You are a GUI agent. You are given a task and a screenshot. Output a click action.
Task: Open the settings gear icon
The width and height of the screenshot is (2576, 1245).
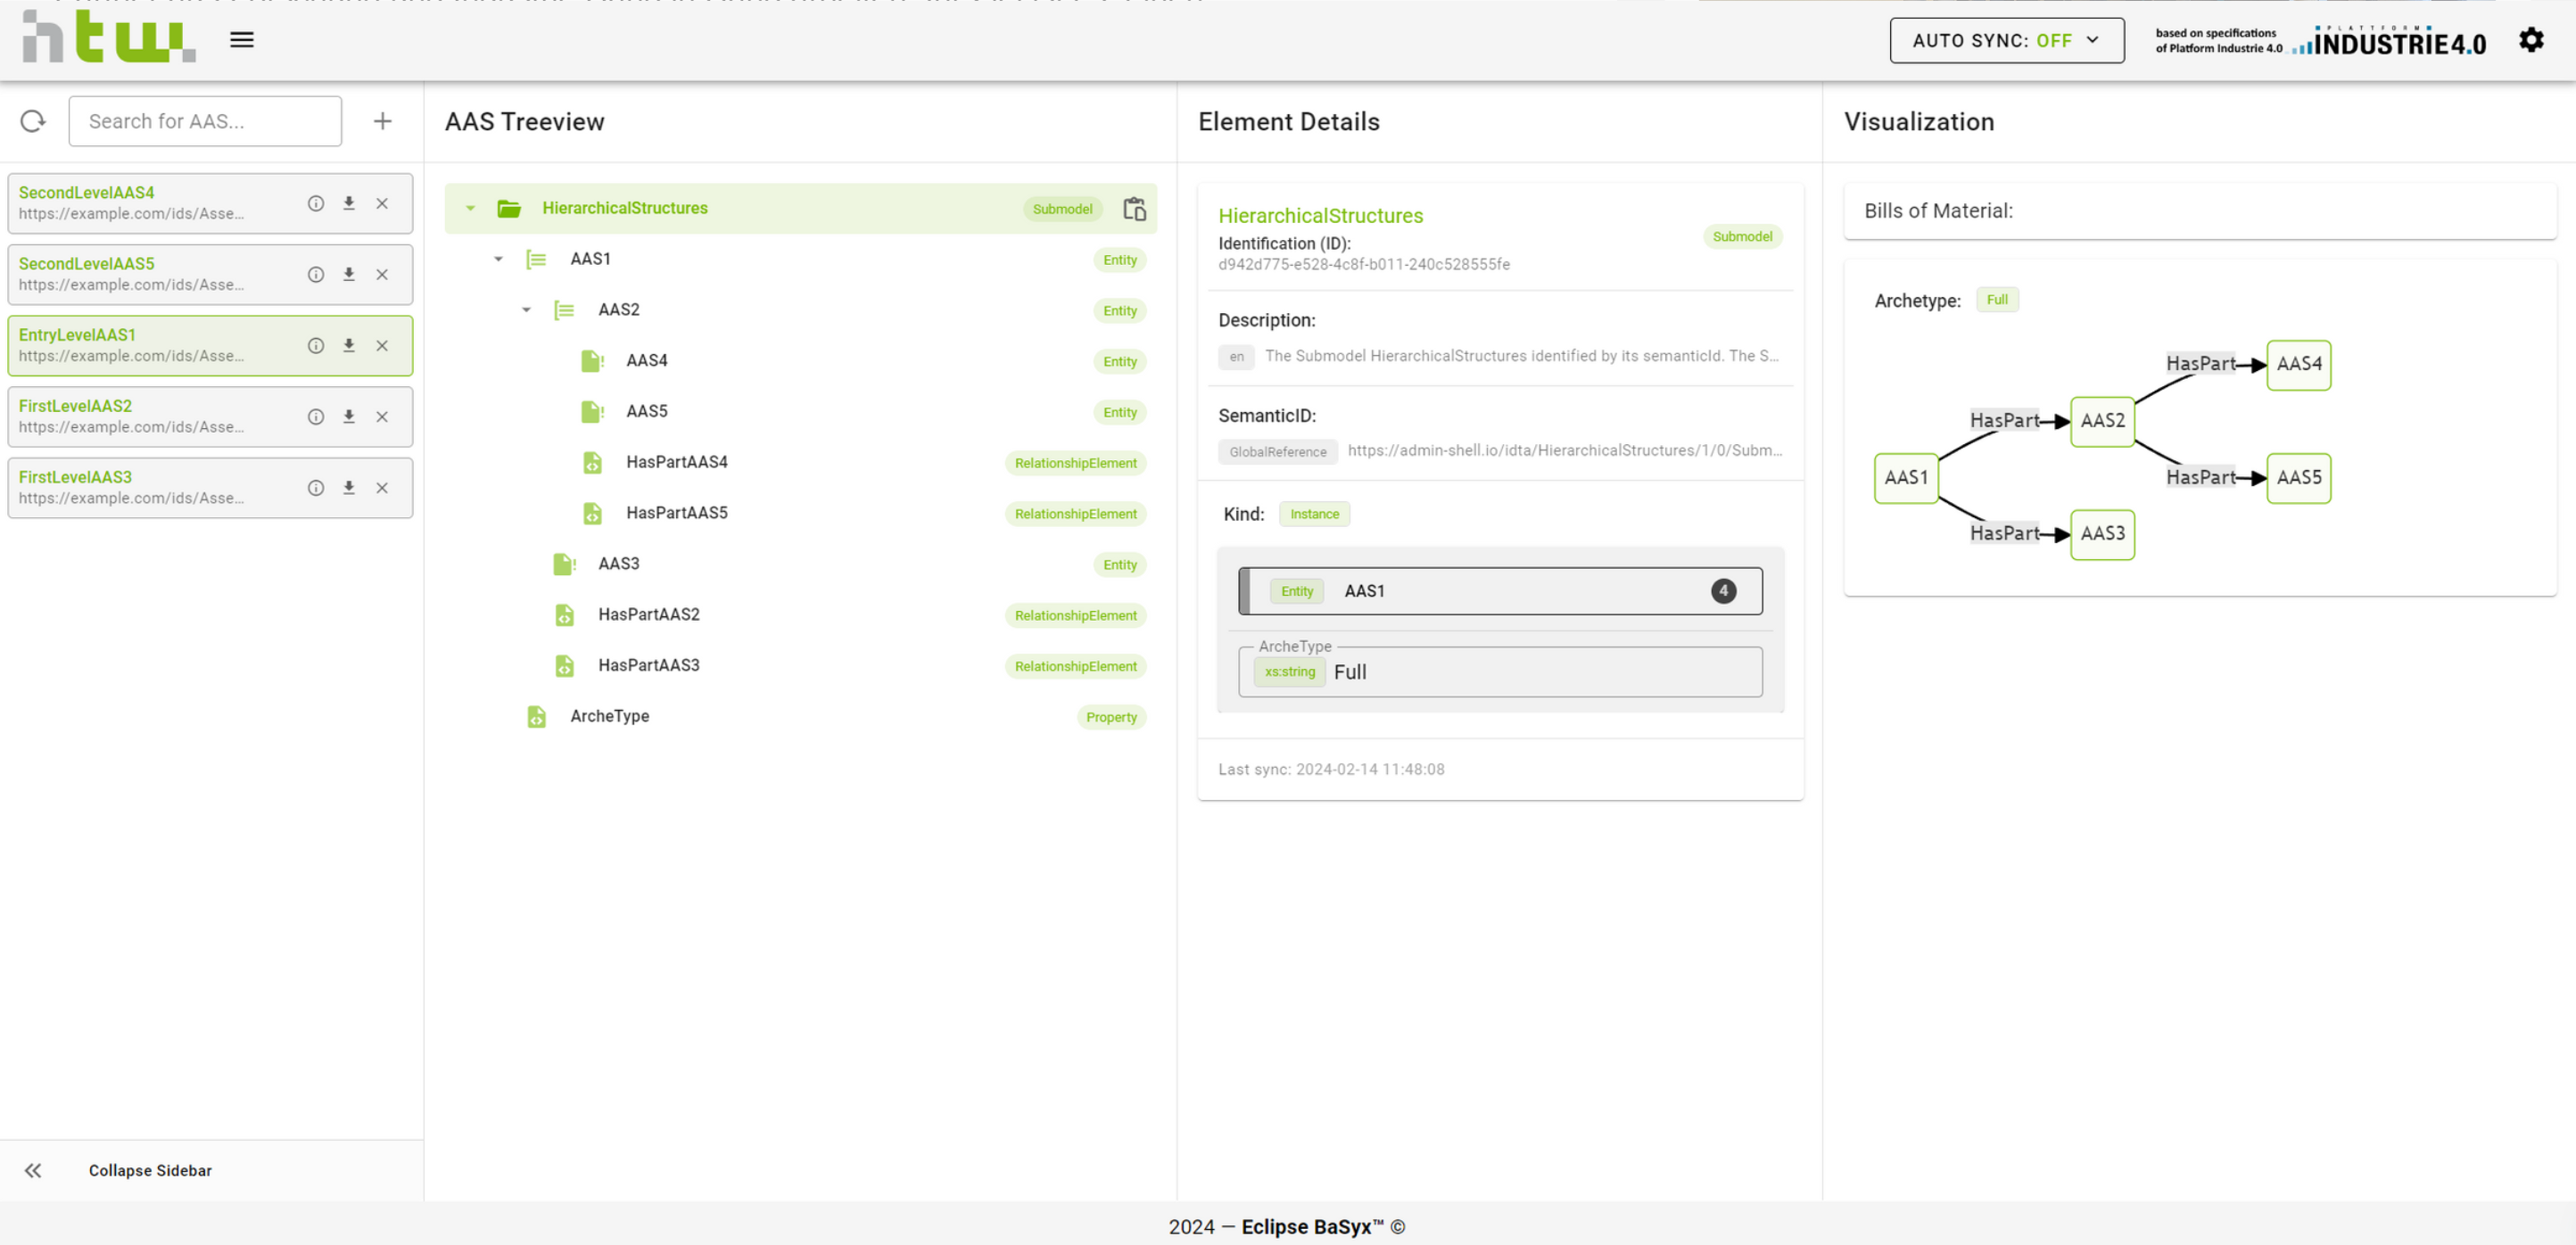[2530, 40]
